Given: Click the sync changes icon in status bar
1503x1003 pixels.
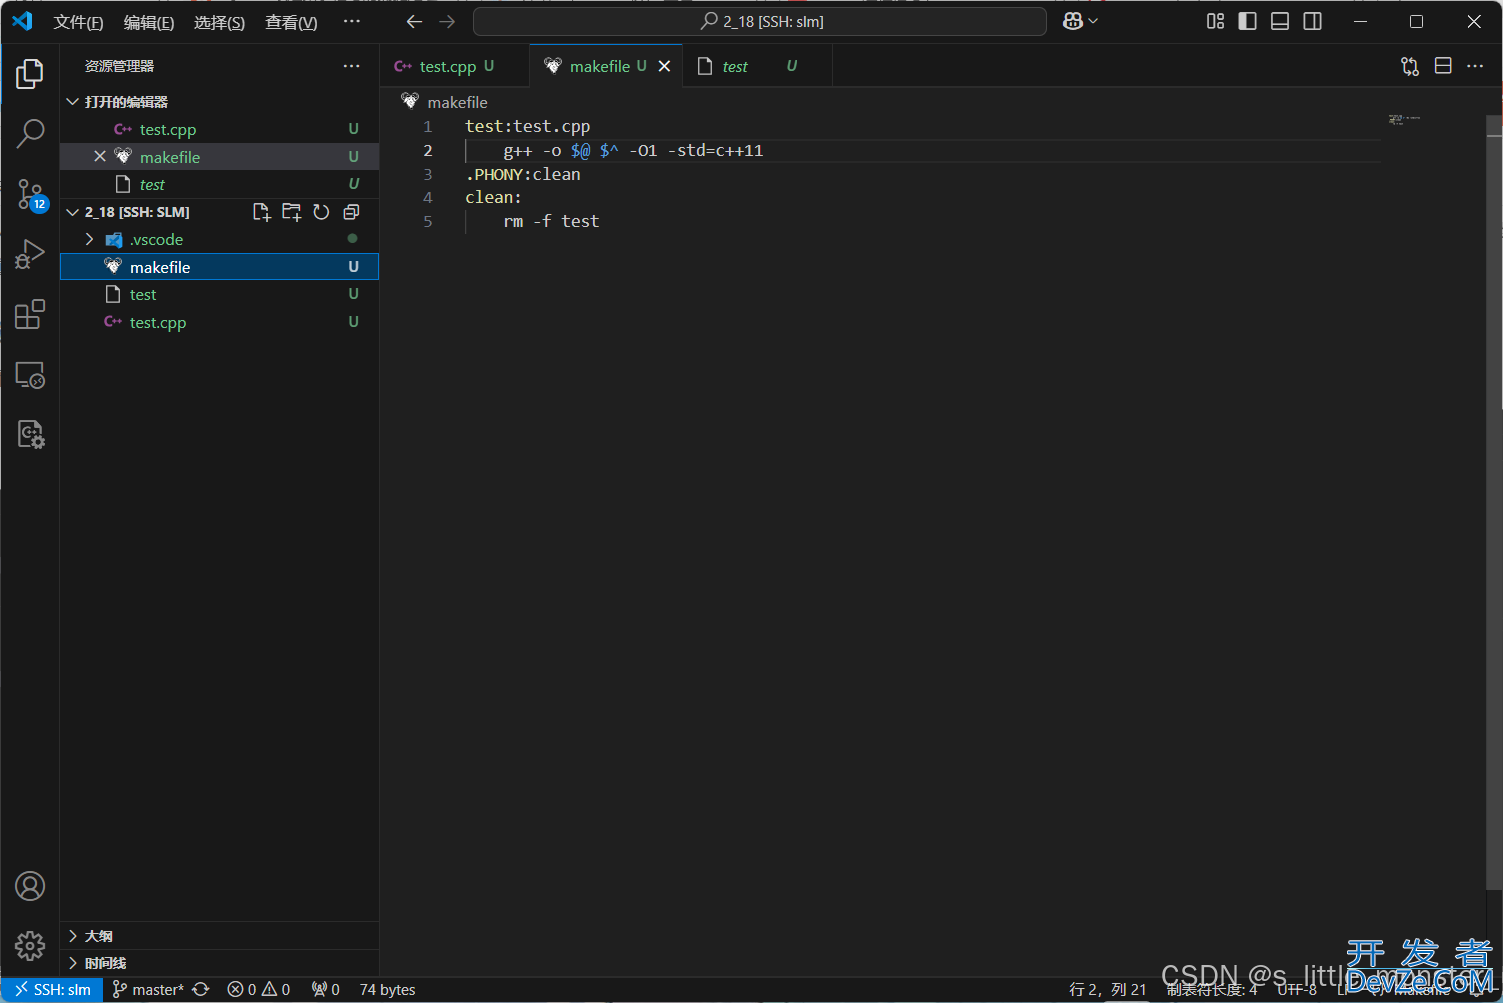Looking at the screenshot, I should (201, 989).
